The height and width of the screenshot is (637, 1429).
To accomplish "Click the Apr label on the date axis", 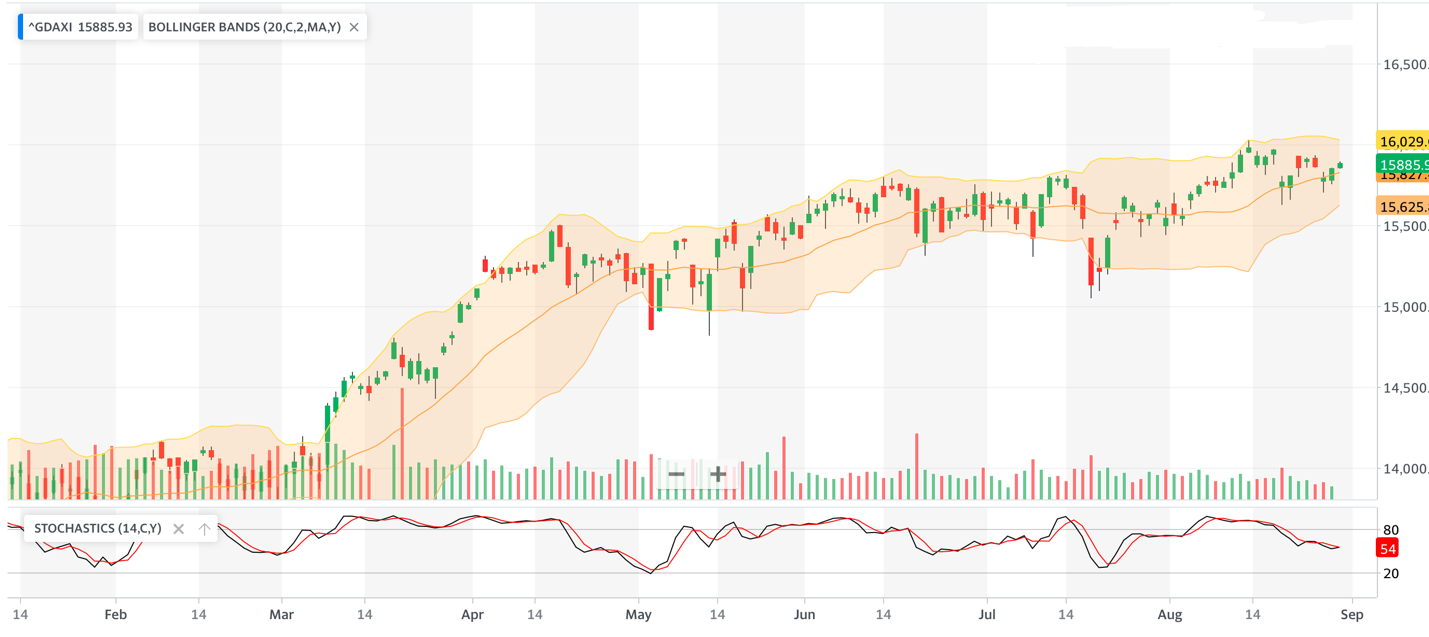I will [x=473, y=614].
